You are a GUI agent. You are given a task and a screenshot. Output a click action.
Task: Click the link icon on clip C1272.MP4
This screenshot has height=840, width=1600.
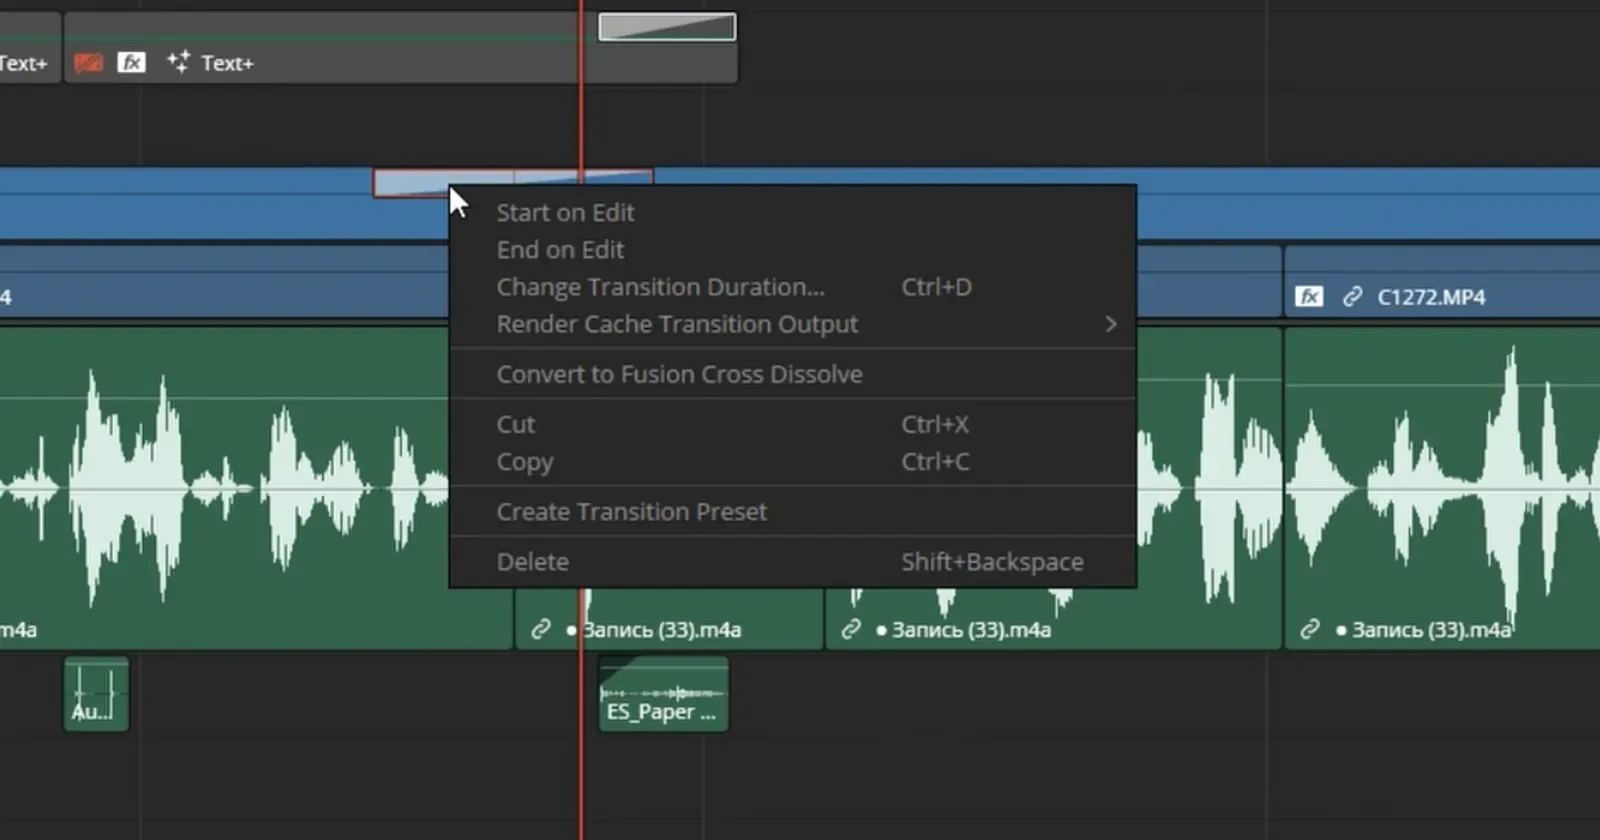coord(1352,297)
